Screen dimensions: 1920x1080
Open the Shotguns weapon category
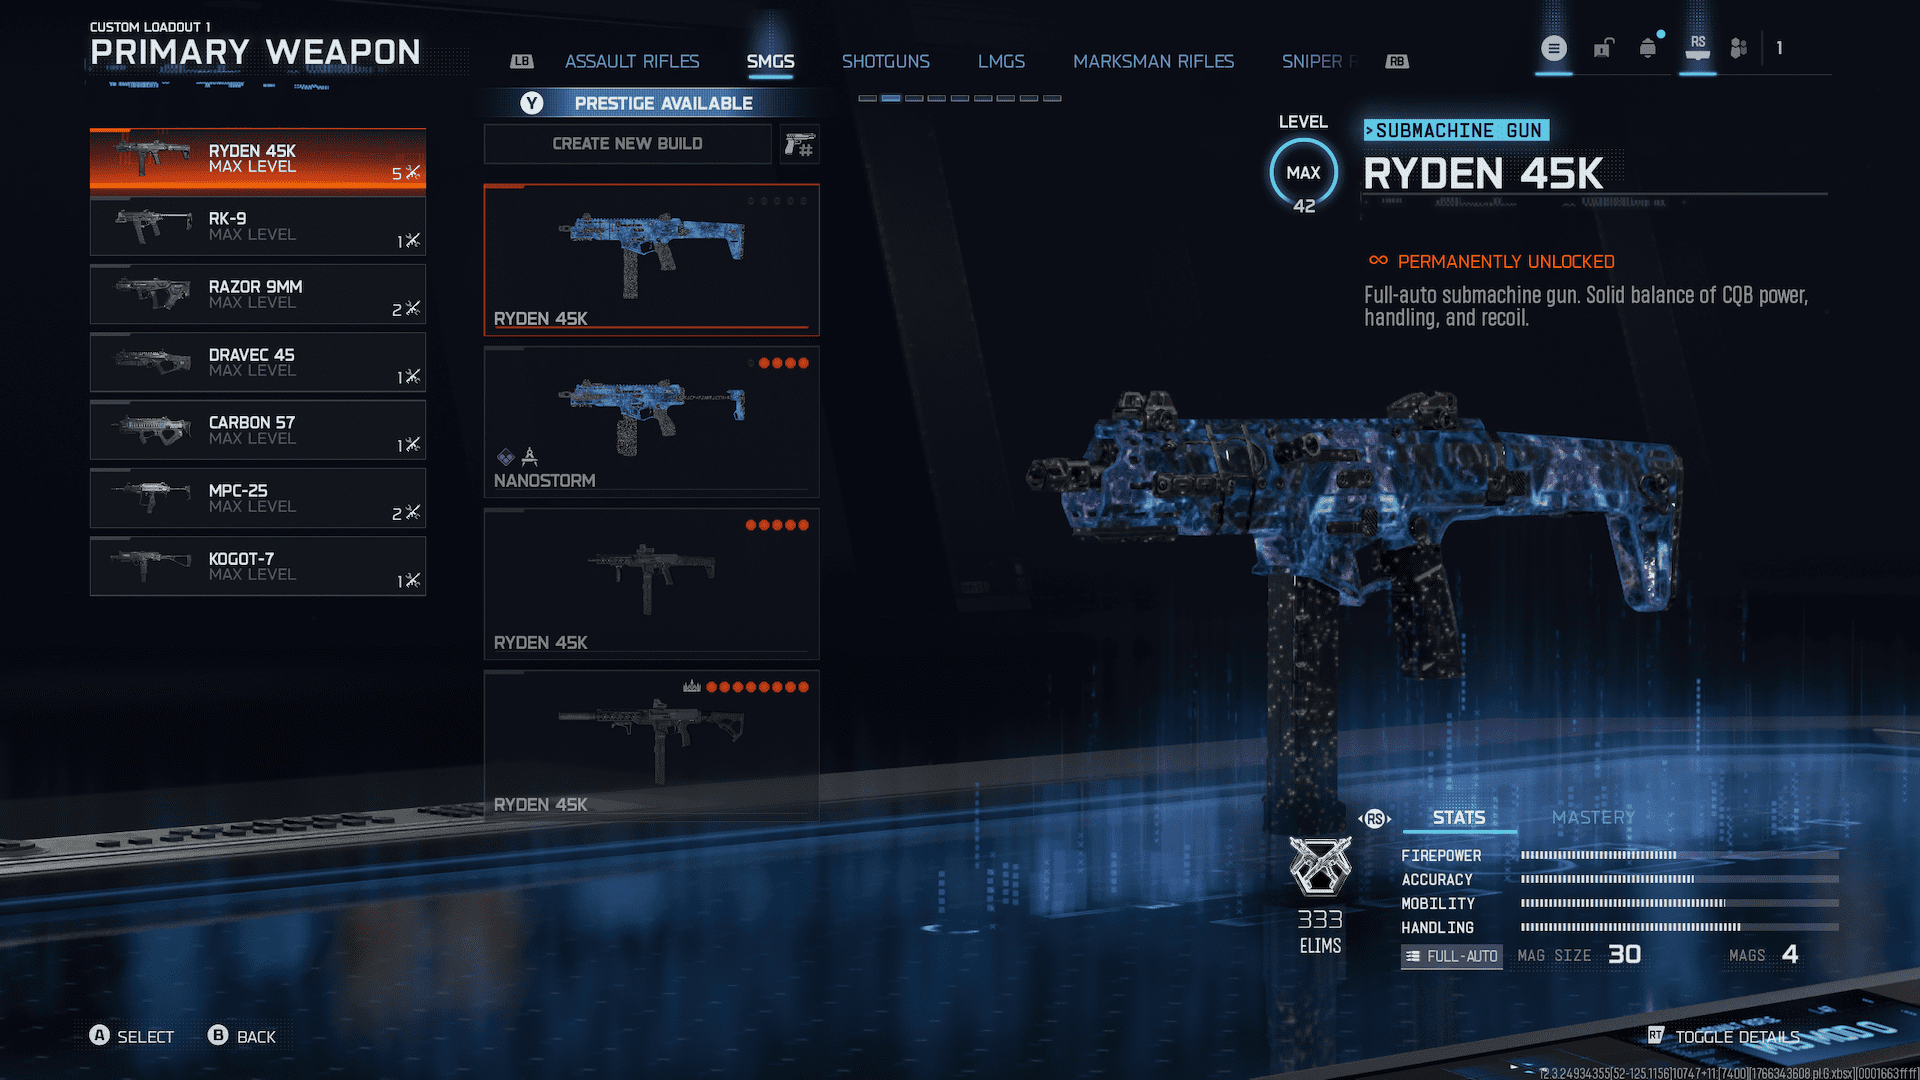pyautogui.click(x=885, y=62)
